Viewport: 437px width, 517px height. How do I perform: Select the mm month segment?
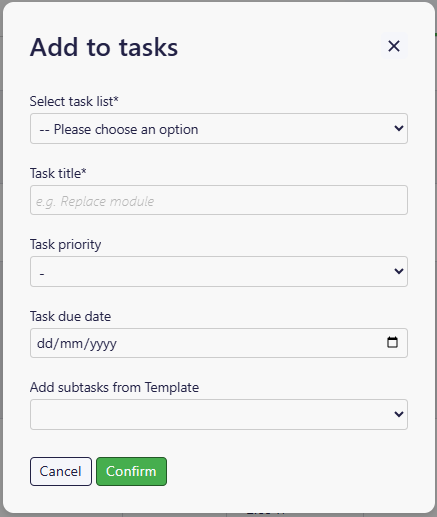[71, 343]
